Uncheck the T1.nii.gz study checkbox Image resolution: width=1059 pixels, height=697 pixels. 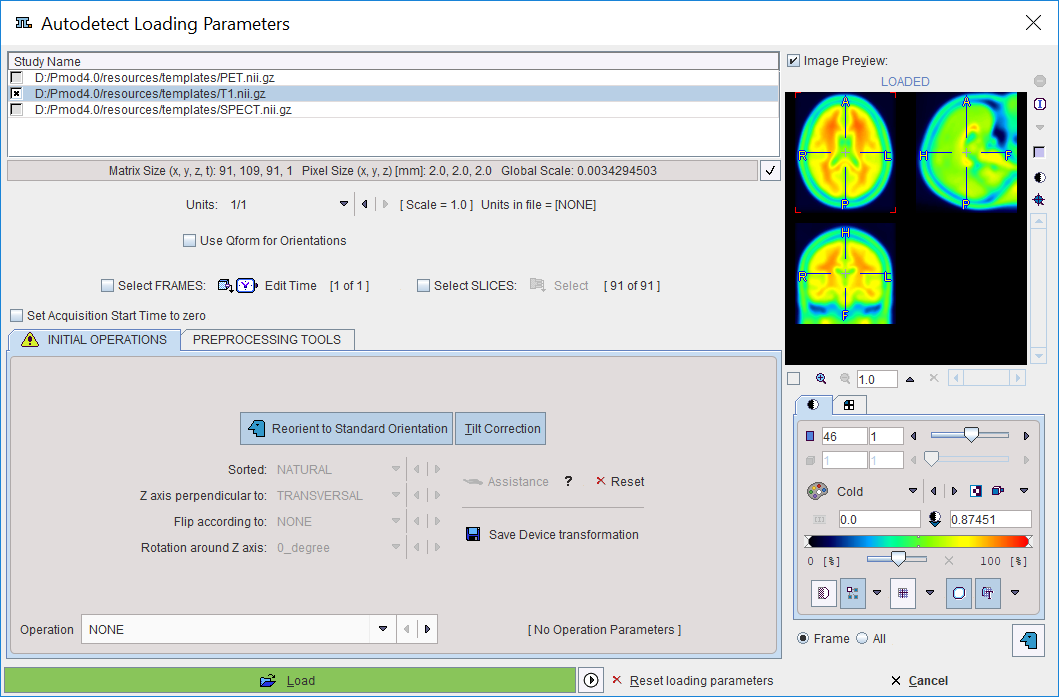(17, 94)
